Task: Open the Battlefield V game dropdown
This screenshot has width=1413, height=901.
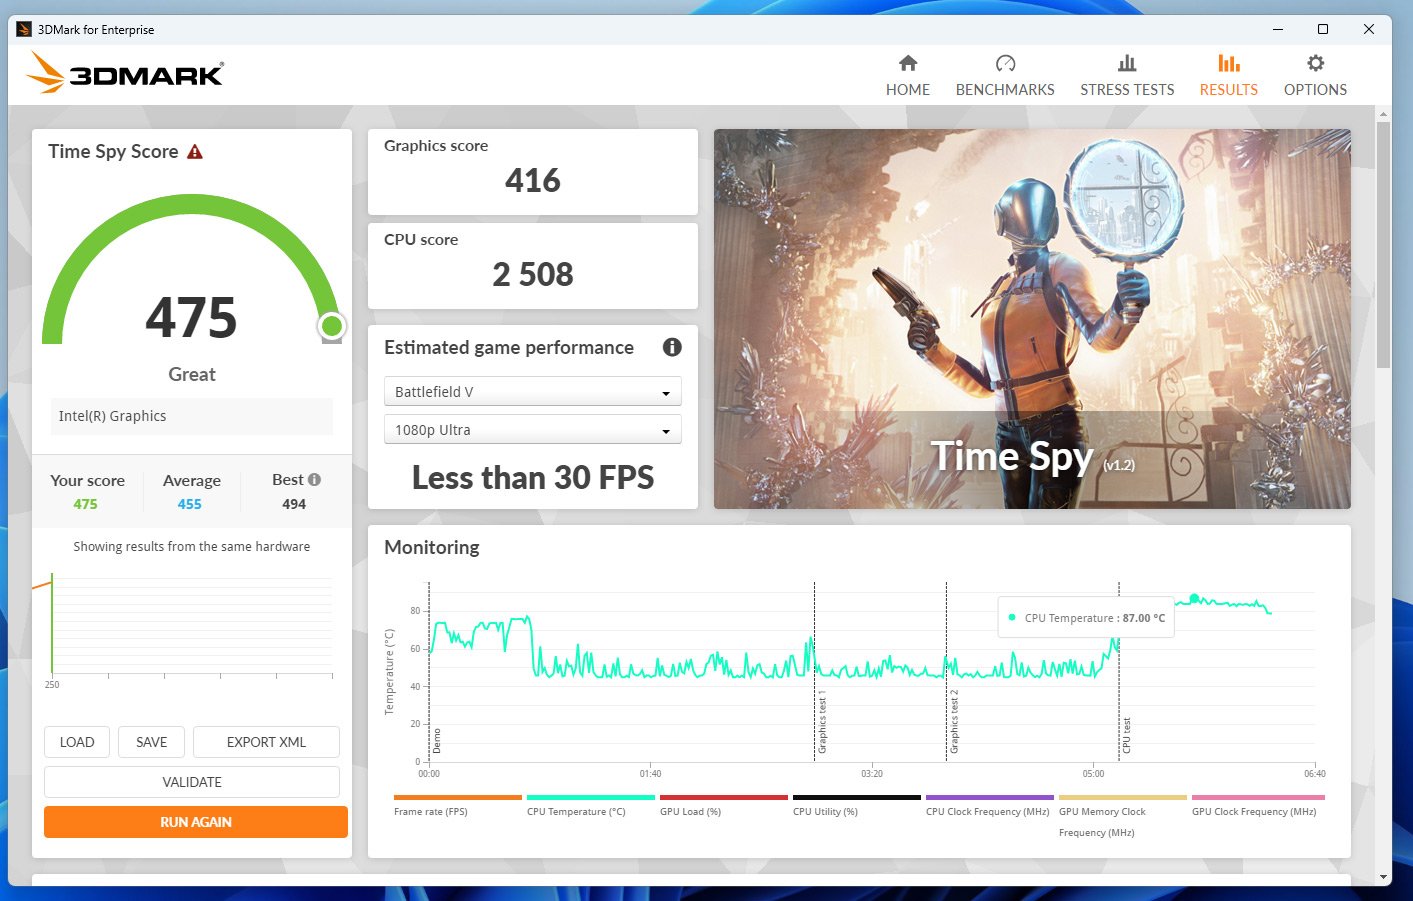Action: [x=532, y=392]
